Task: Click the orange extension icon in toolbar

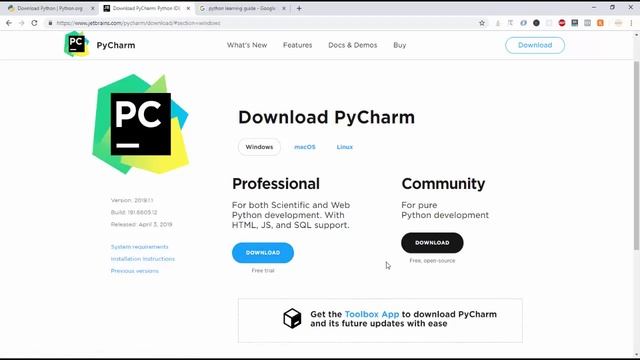Action: click(600, 23)
